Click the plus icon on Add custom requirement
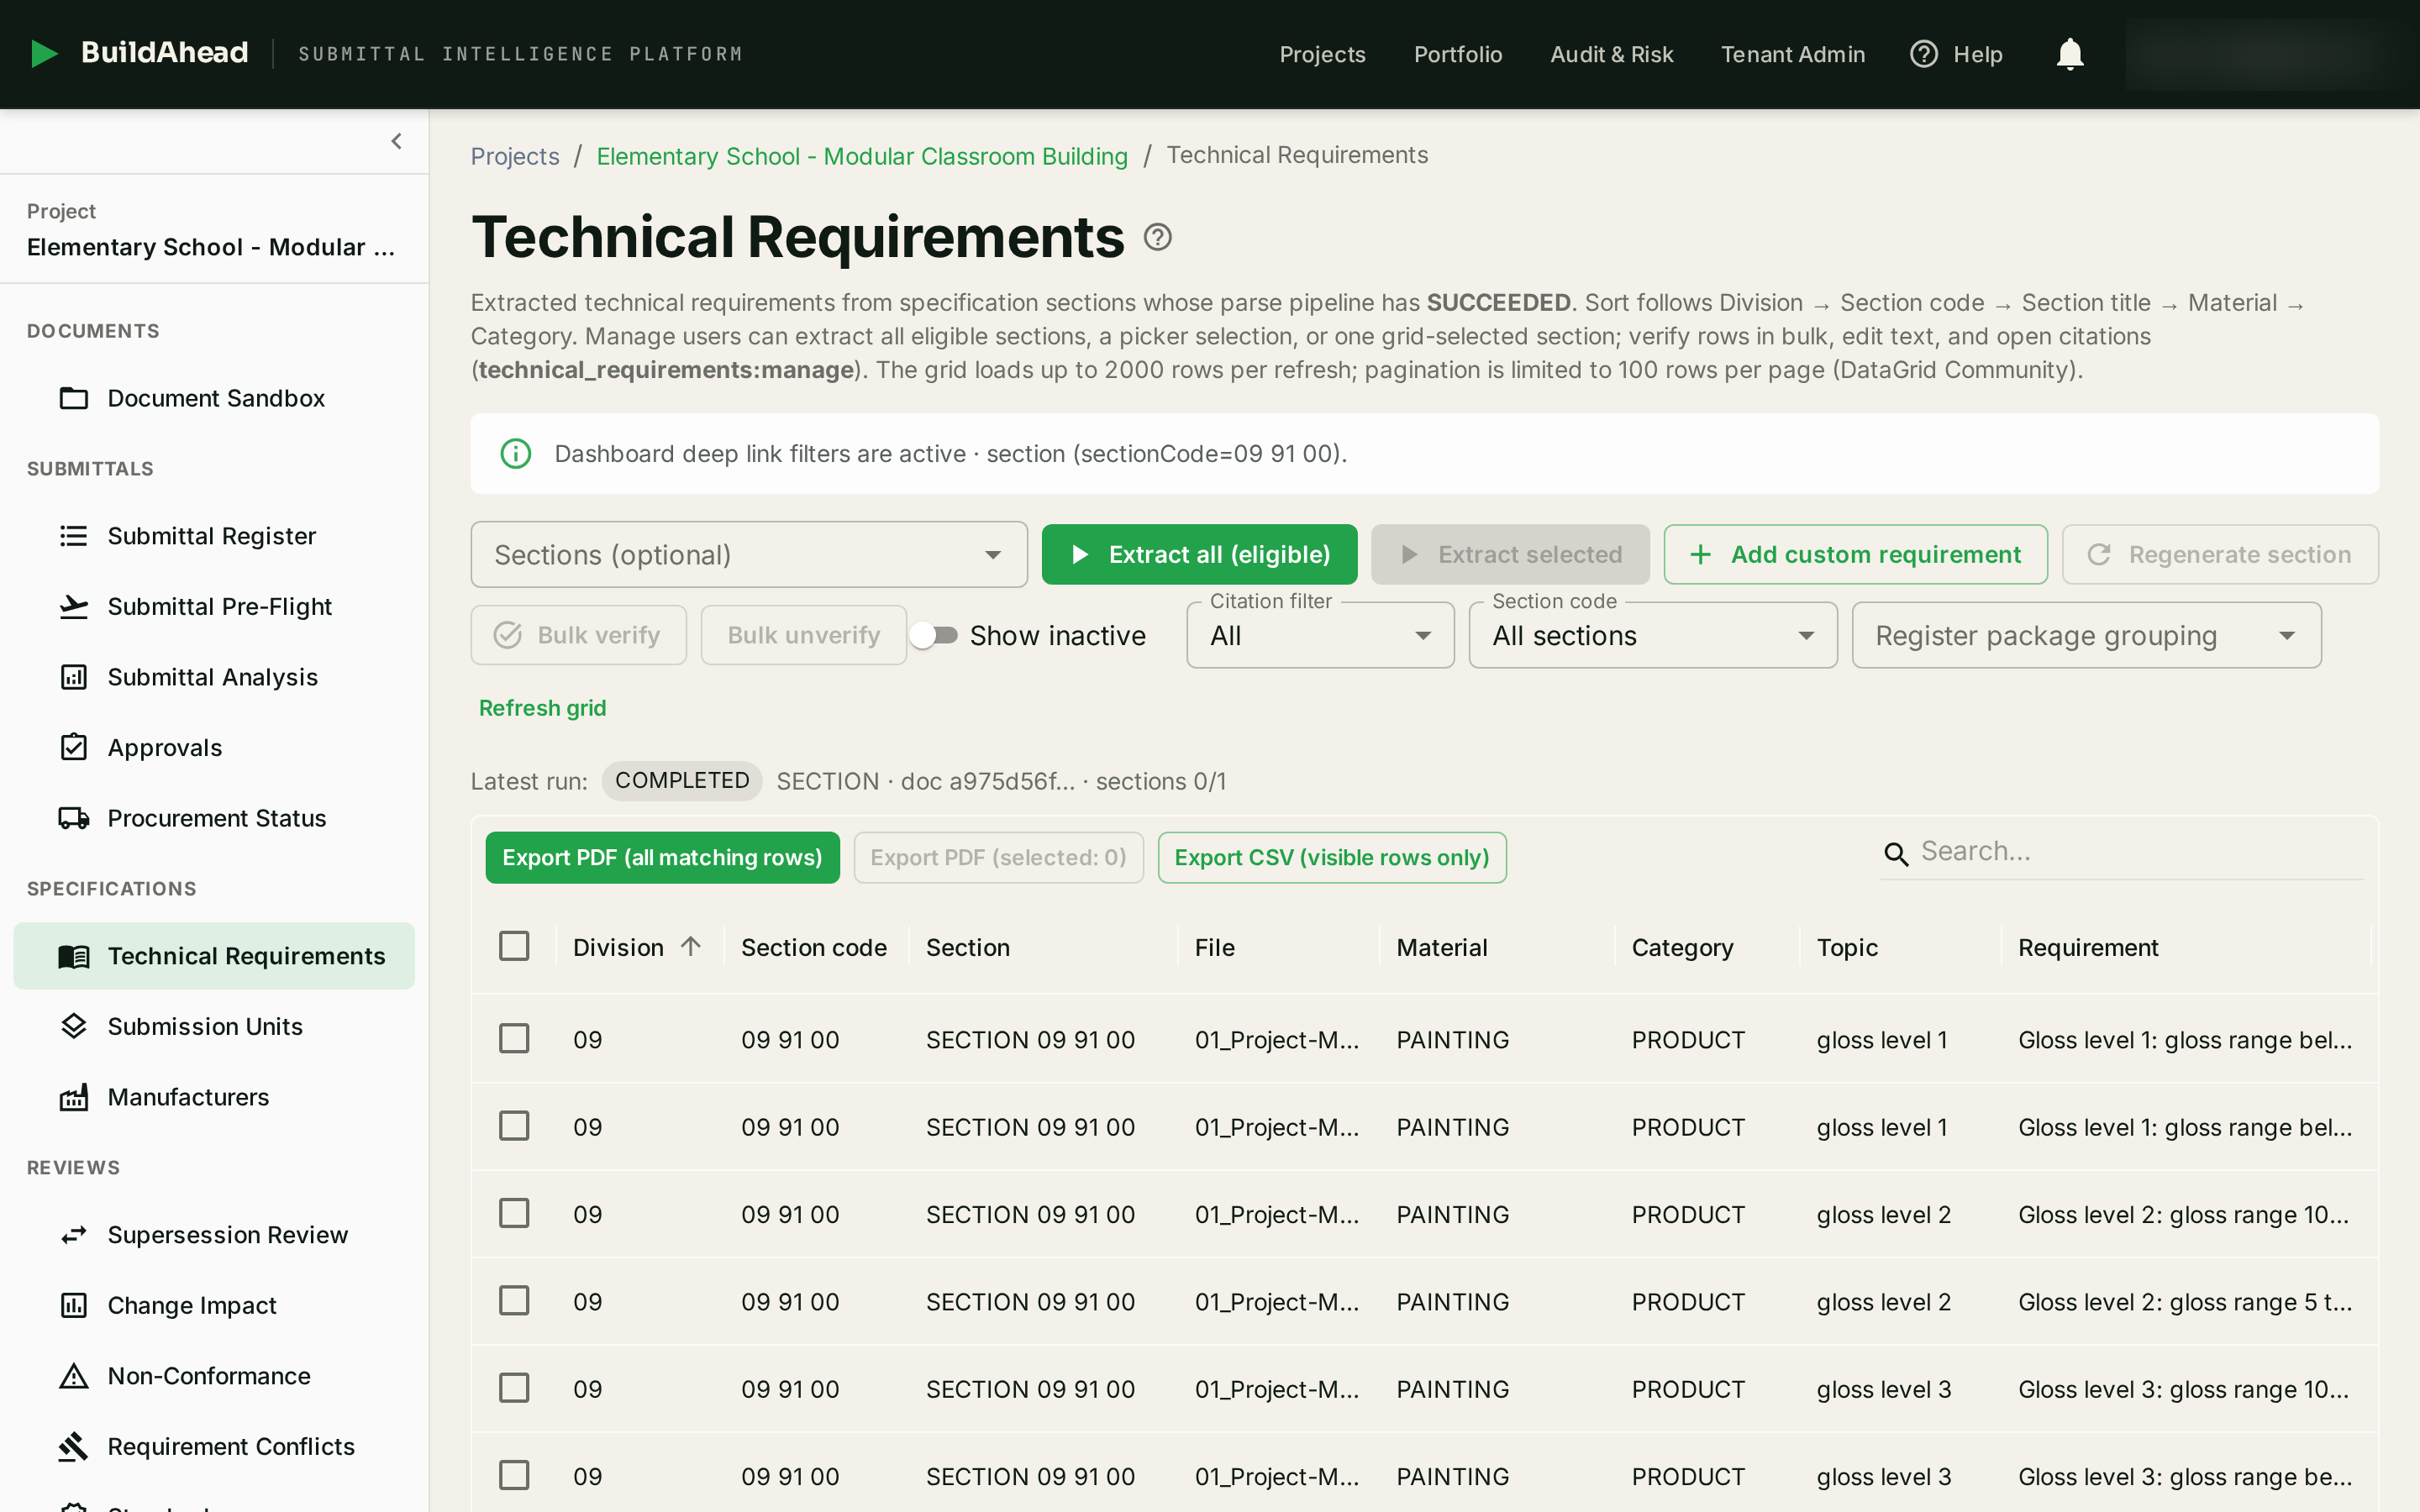 click(x=1700, y=554)
